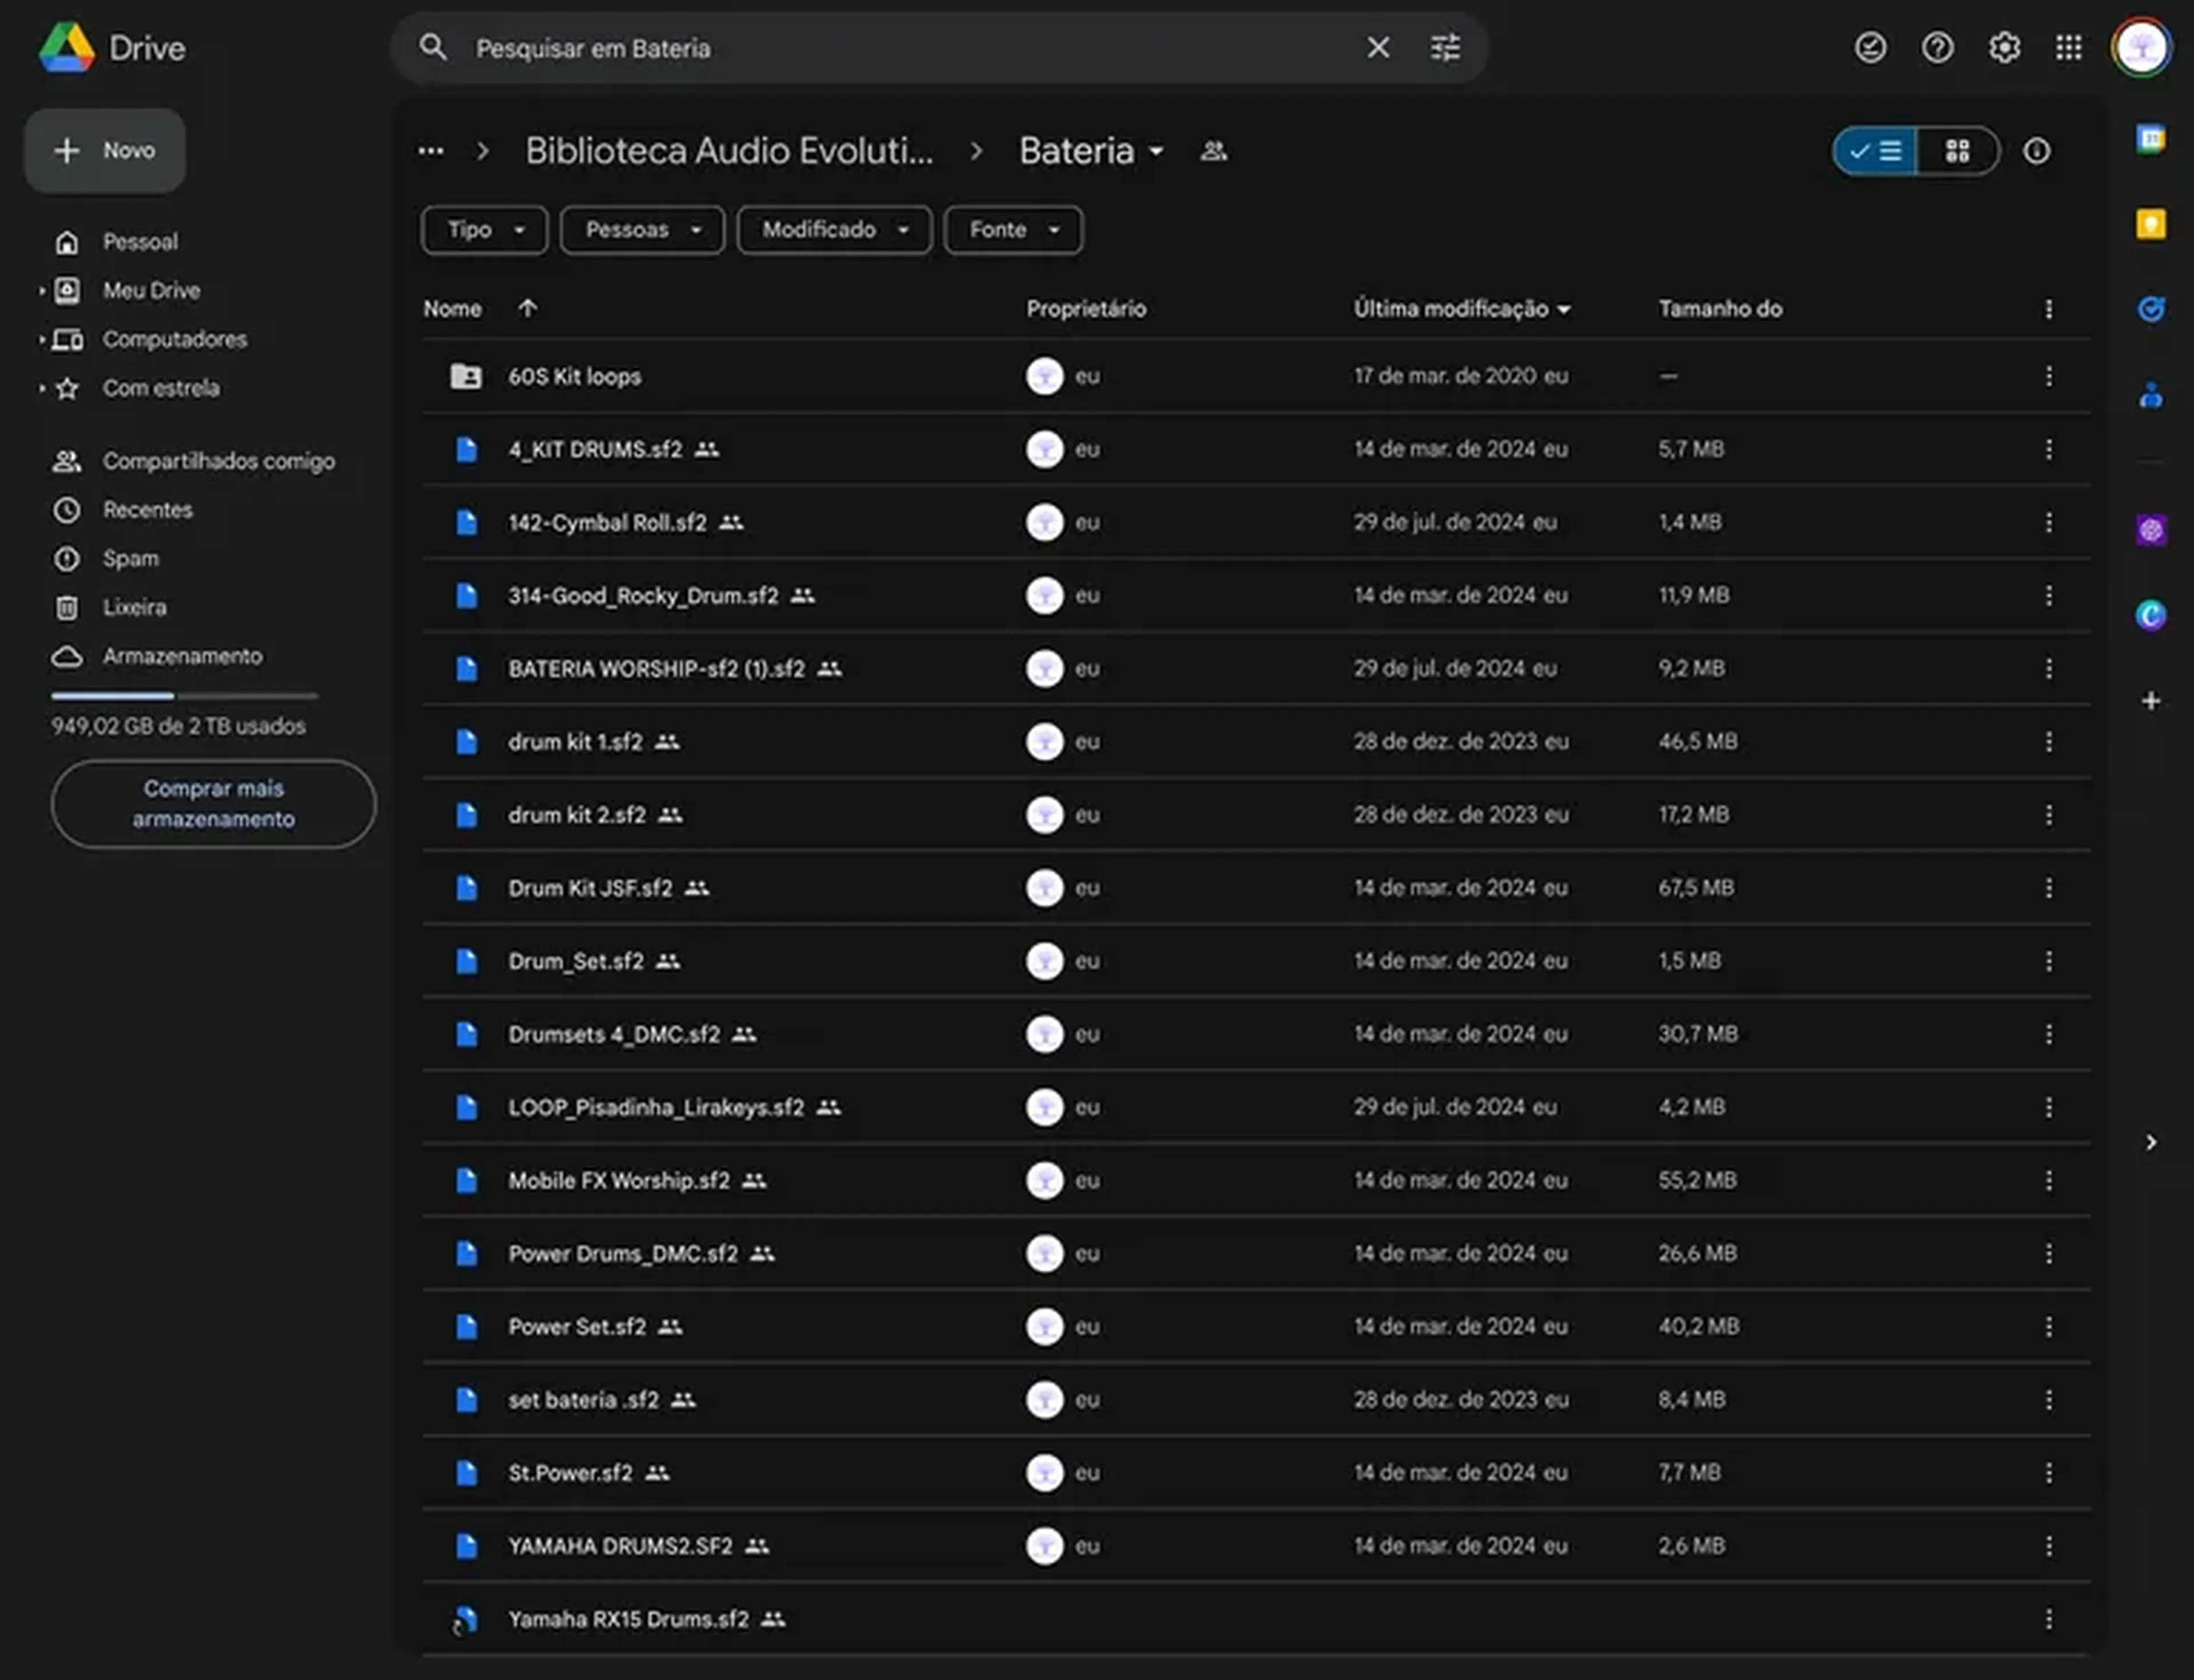Click the storage usage progress bar
Viewport: 2194px width, 1680px height.
185,695
